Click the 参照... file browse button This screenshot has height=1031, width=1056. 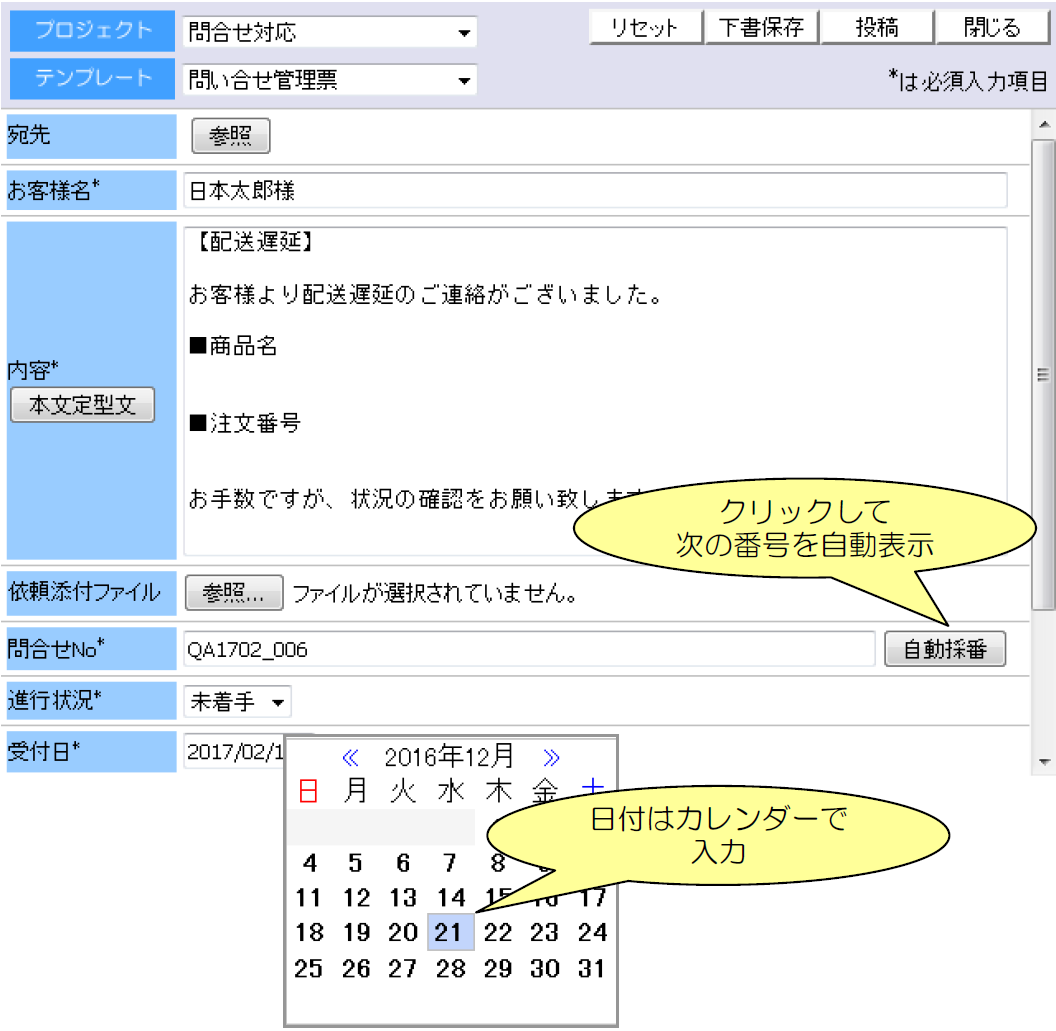coord(234,593)
